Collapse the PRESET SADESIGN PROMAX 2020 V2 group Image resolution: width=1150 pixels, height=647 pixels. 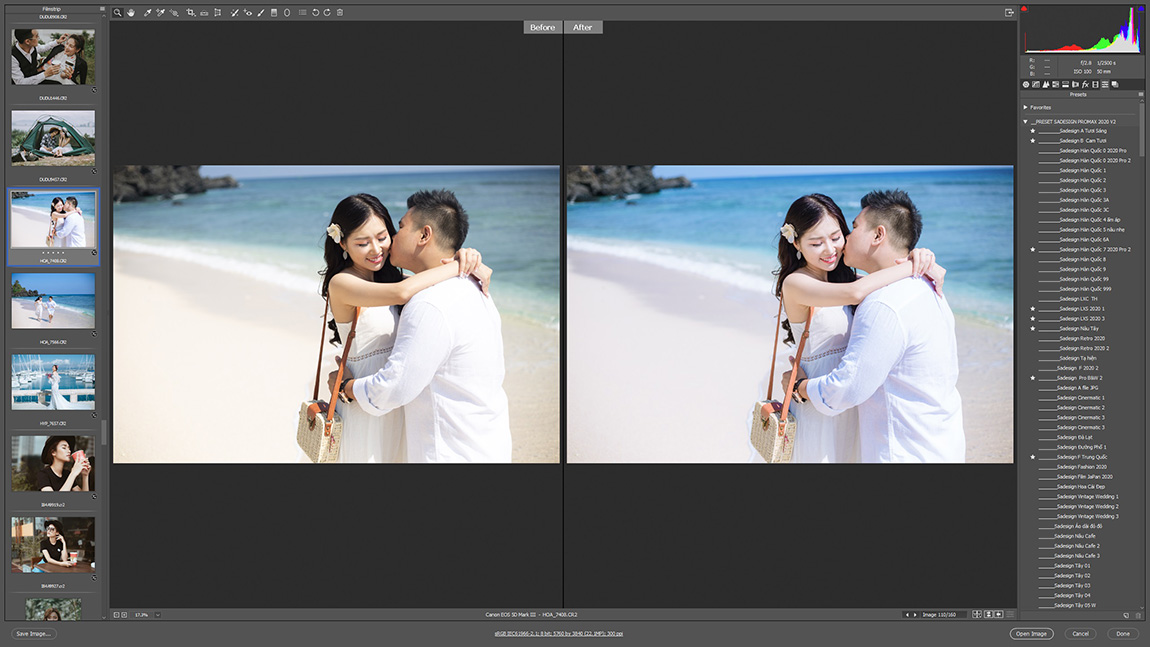coord(1026,122)
